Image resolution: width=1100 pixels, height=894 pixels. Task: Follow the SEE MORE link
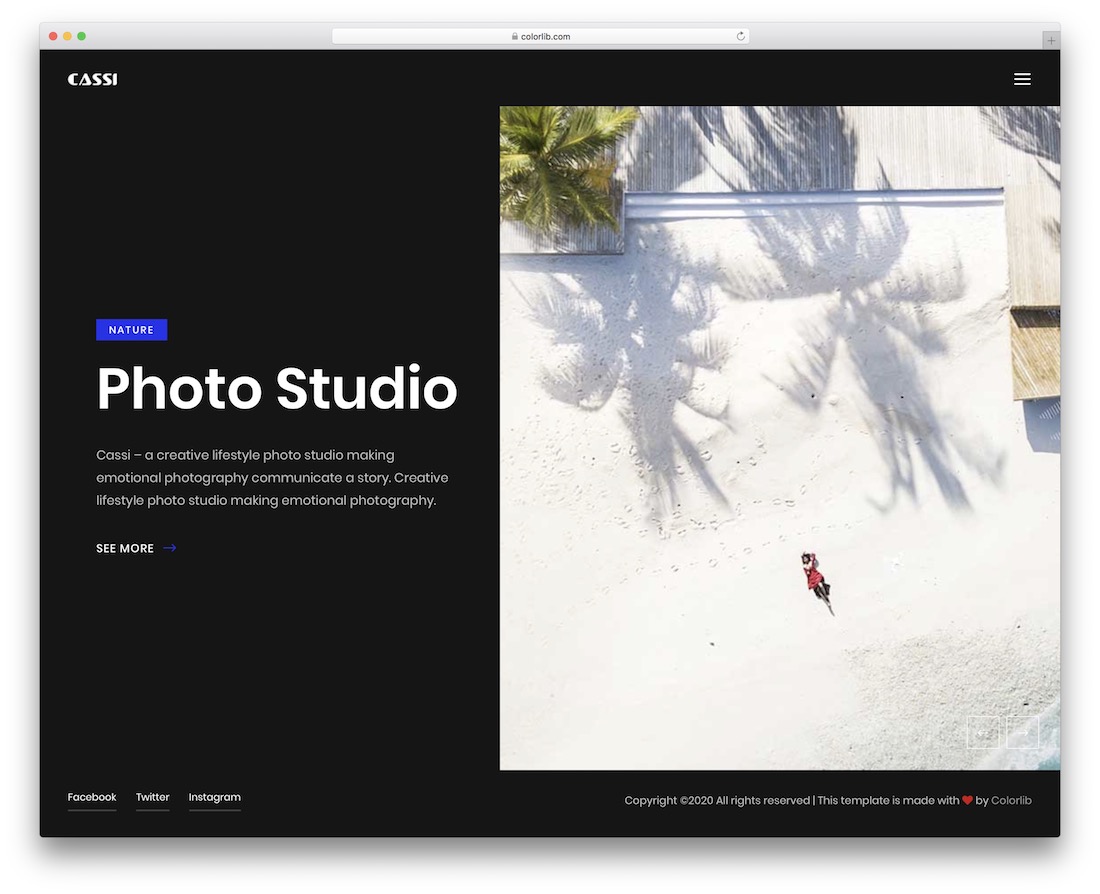pos(124,548)
